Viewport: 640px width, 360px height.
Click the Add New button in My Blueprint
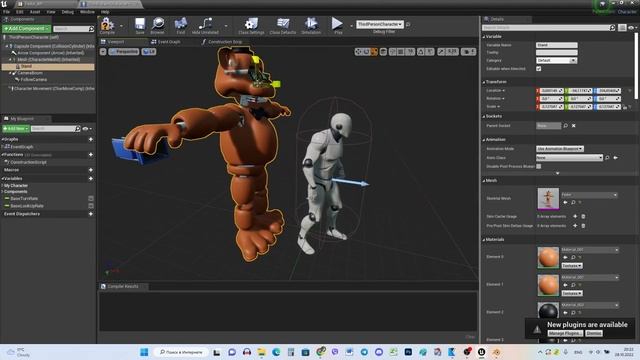coord(16,129)
